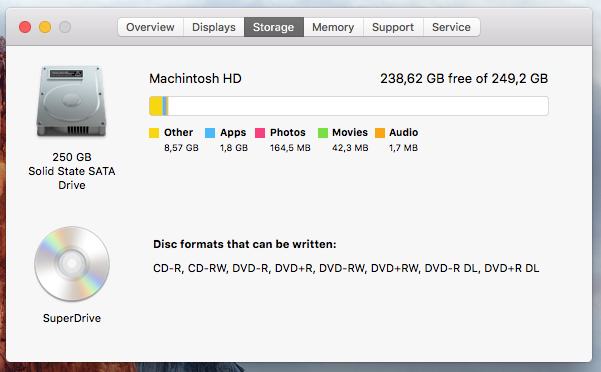Screen dimensions: 601x372
Task: Click the SuperDrive disc icon
Action: tap(72, 264)
